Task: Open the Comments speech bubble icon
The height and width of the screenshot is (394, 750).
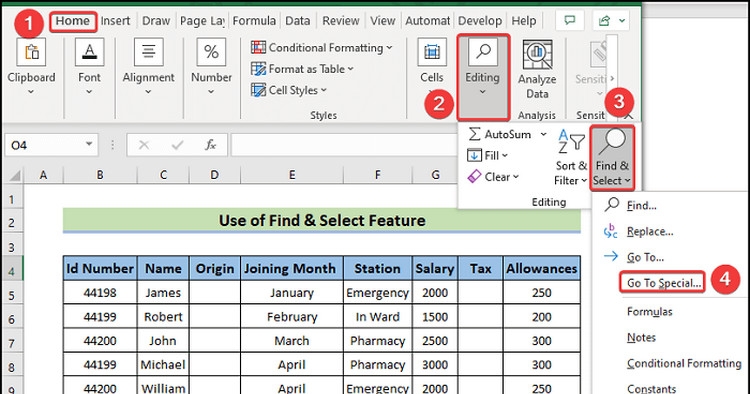Action: coord(569,21)
